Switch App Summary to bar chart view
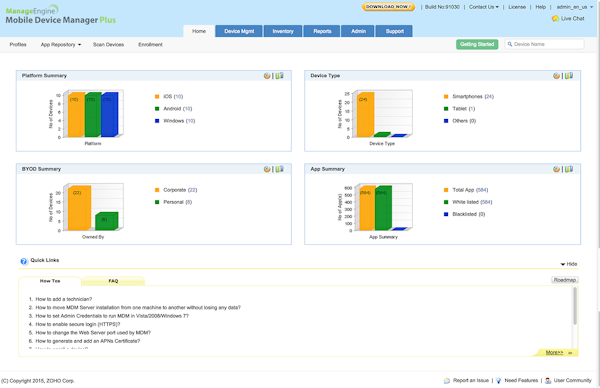This screenshot has height=388, width=600. point(569,169)
